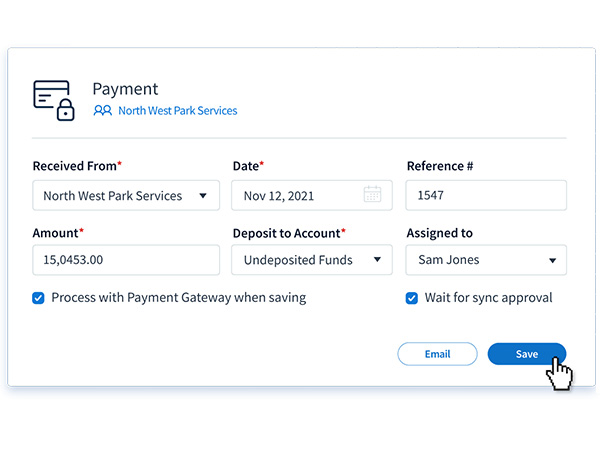The height and width of the screenshot is (450, 600).
Task: Expand the Deposit to Account arrow
Action: click(377, 260)
